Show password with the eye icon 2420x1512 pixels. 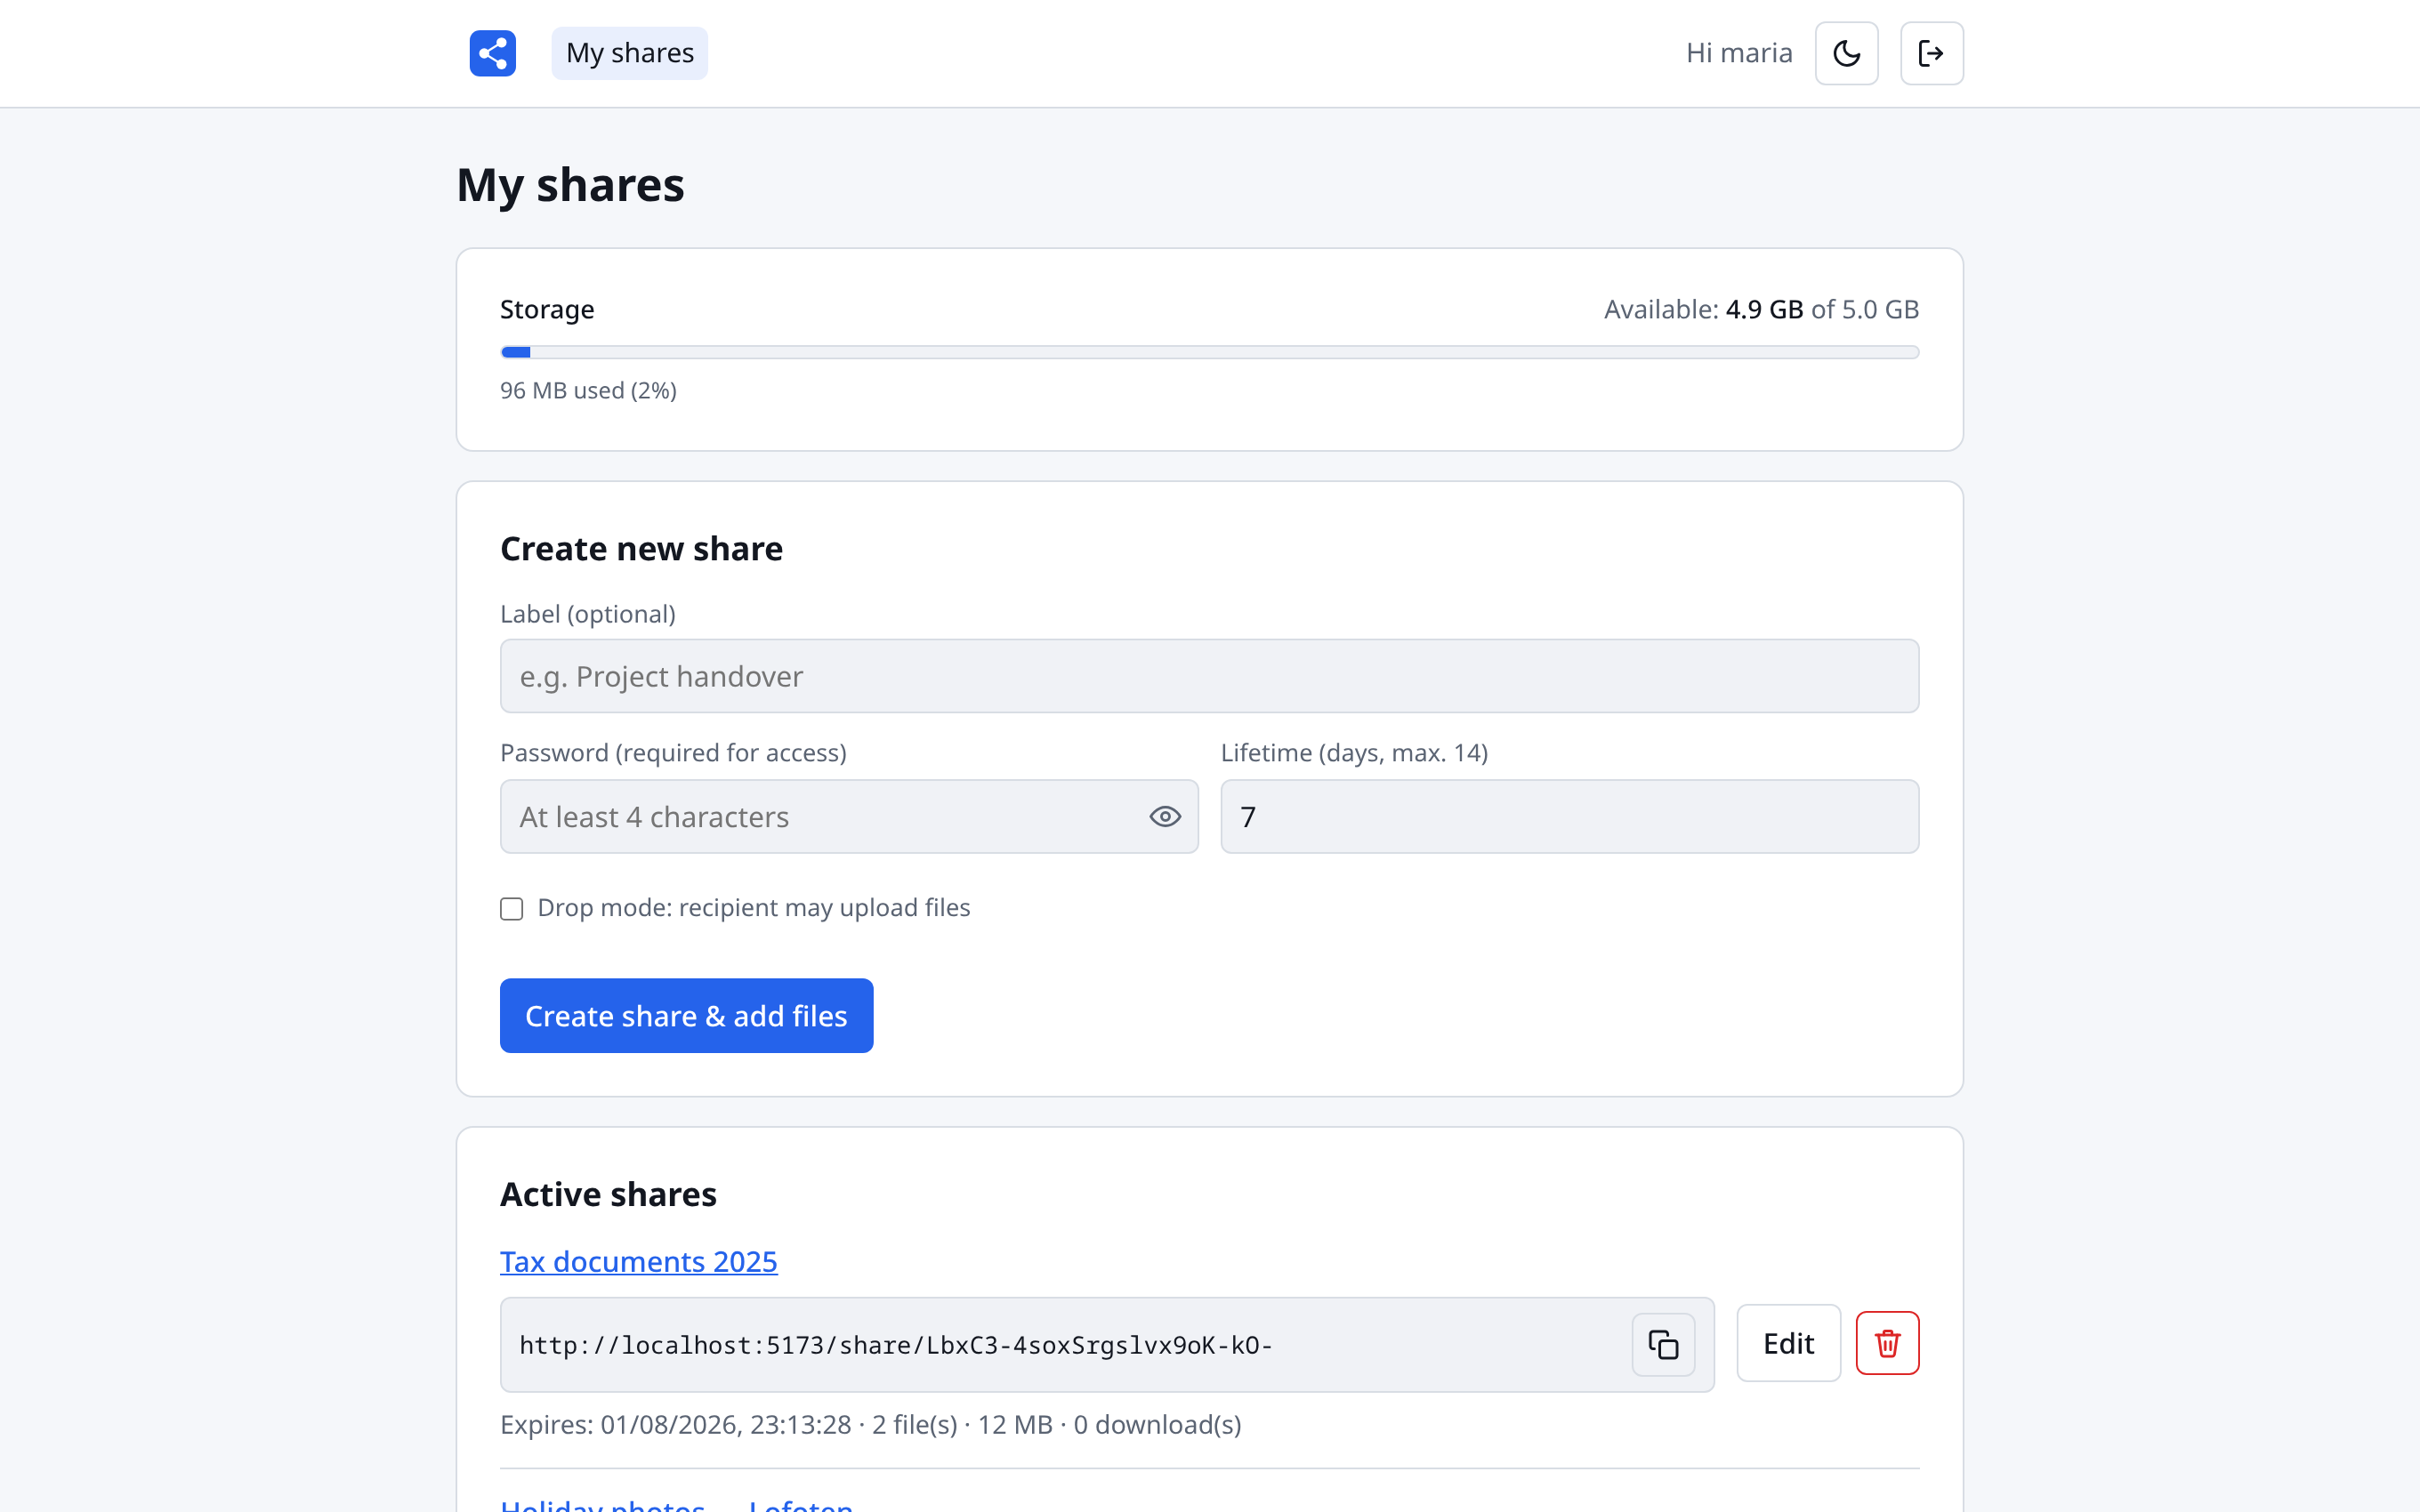pos(1164,817)
